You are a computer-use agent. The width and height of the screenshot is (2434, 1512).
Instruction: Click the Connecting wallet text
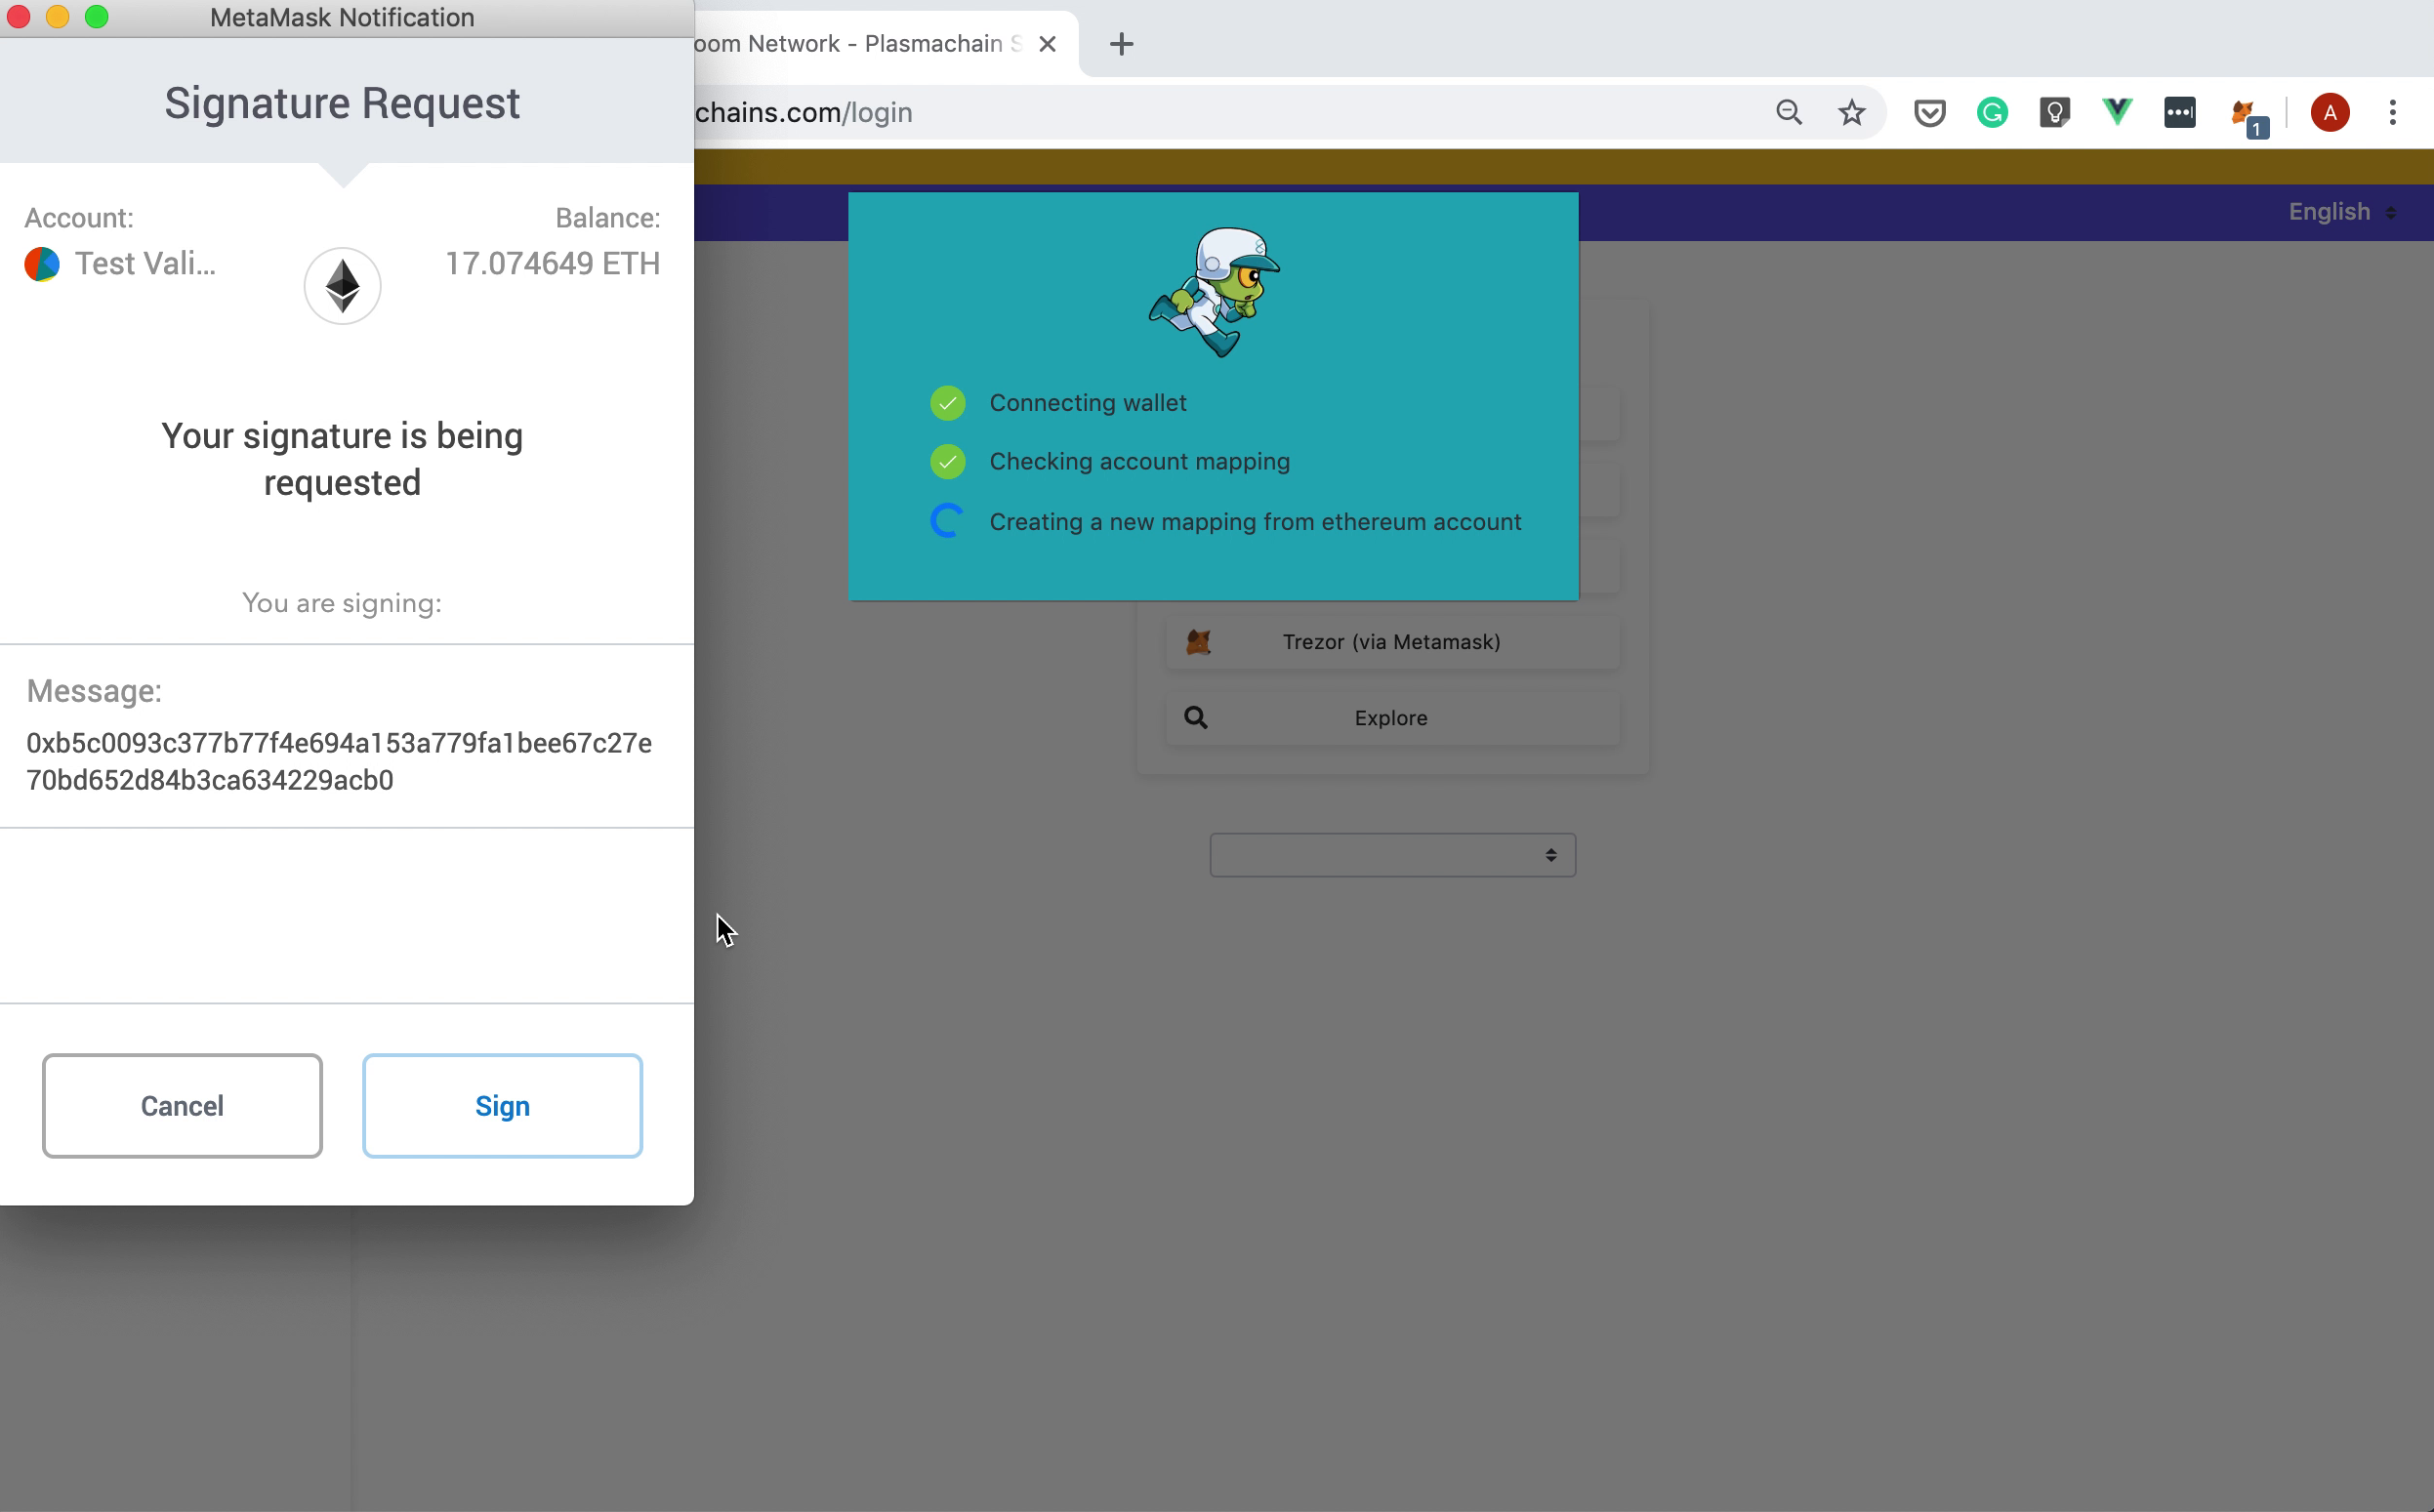pyautogui.click(x=1087, y=403)
